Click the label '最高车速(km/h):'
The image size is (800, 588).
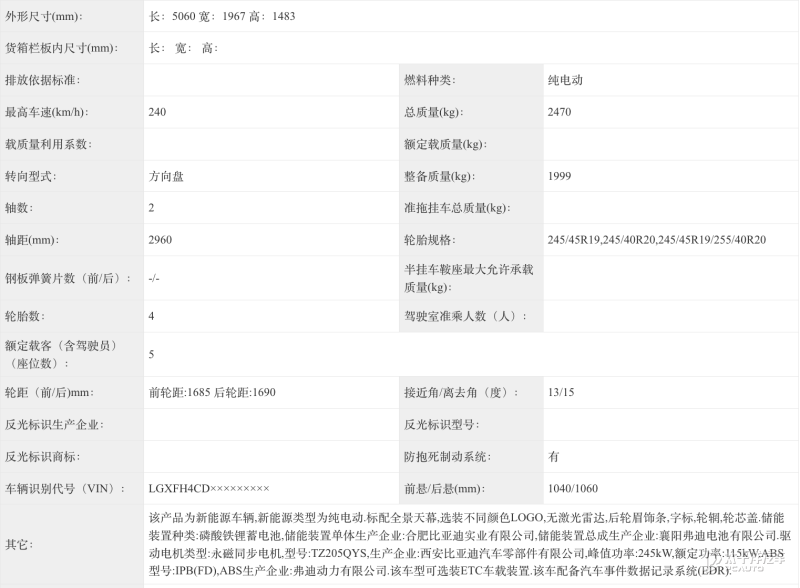click(x=46, y=112)
